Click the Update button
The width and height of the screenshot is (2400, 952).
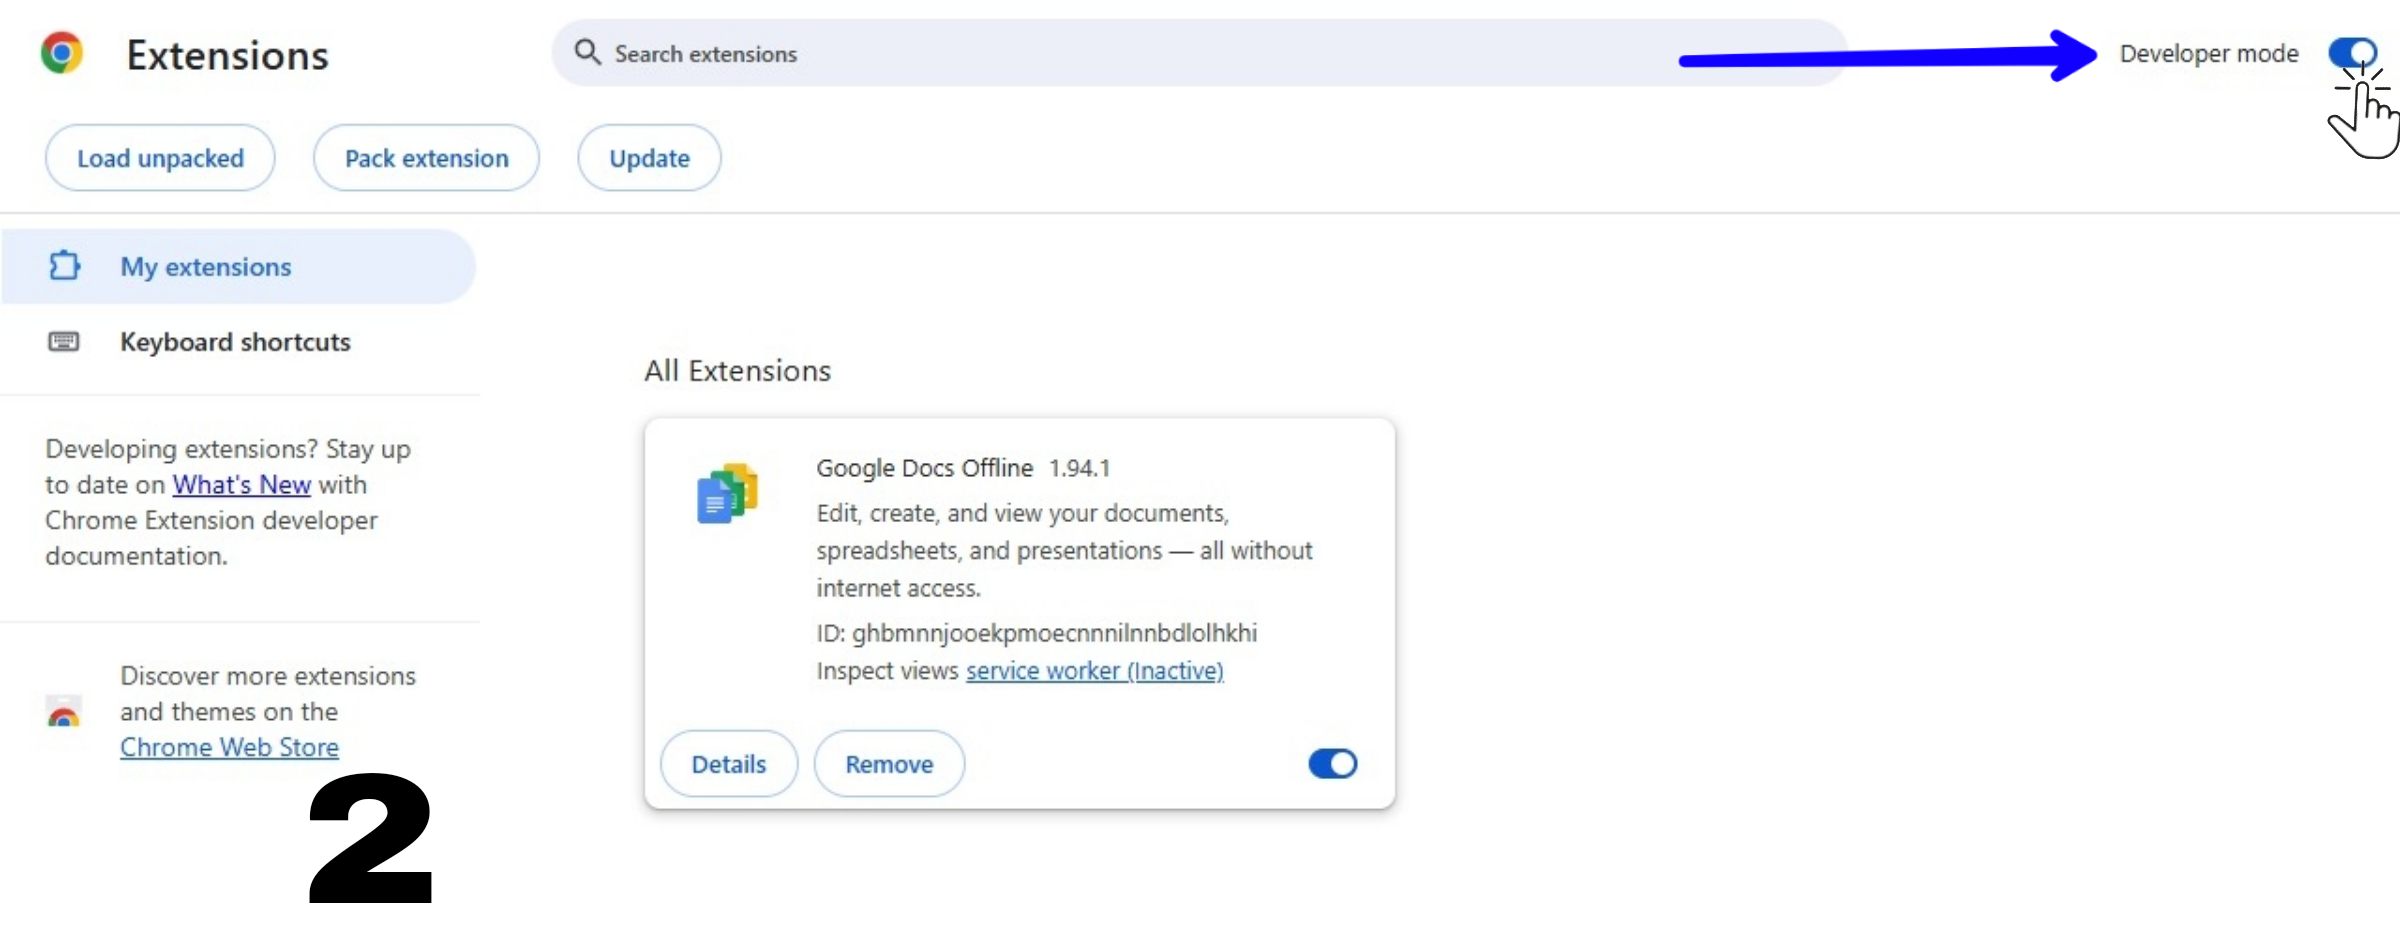pyautogui.click(x=649, y=158)
